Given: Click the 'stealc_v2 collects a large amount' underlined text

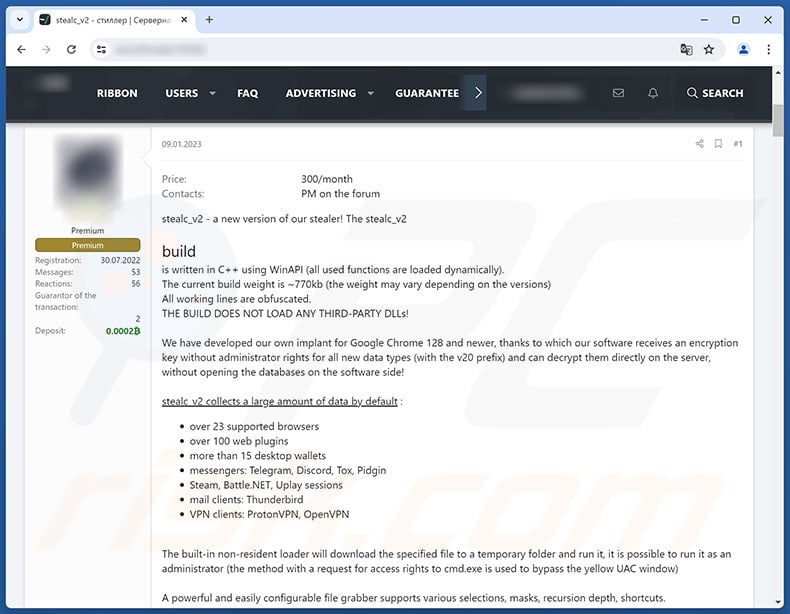Looking at the screenshot, I should 280,401.
